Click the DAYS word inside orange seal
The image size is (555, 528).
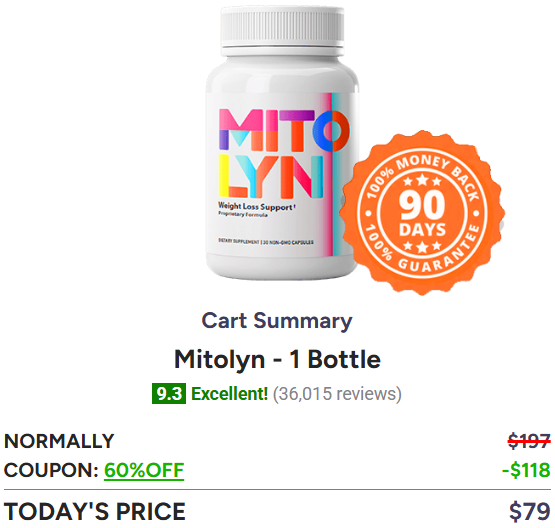tap(422, 230)
